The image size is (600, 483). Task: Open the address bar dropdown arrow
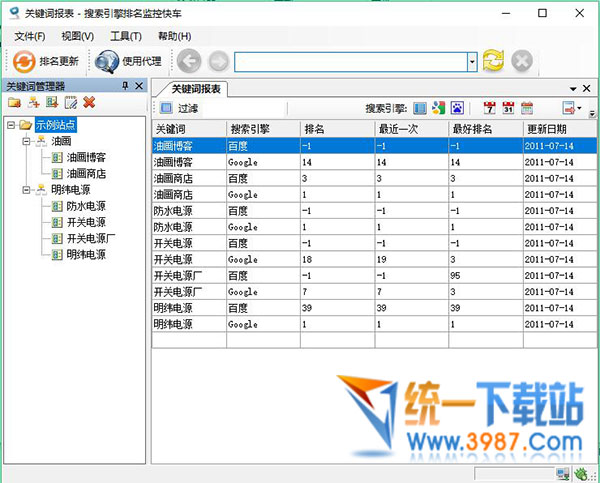coord(472,61)
